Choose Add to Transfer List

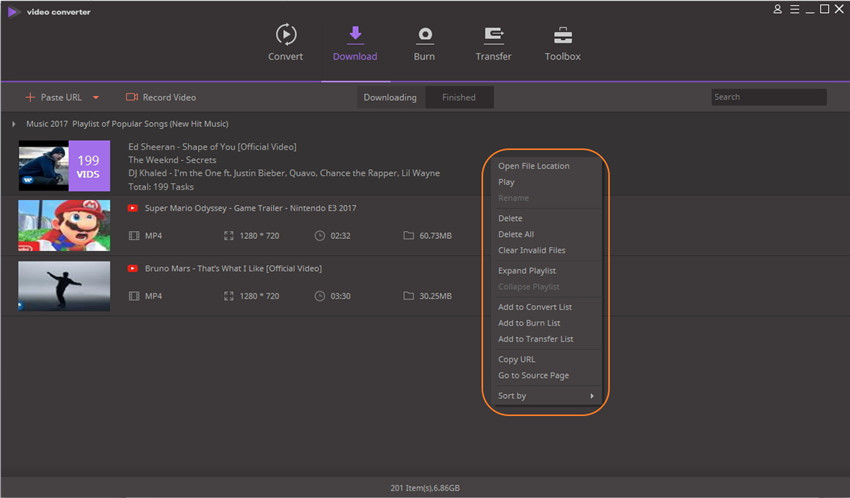[x=536, y=339]
